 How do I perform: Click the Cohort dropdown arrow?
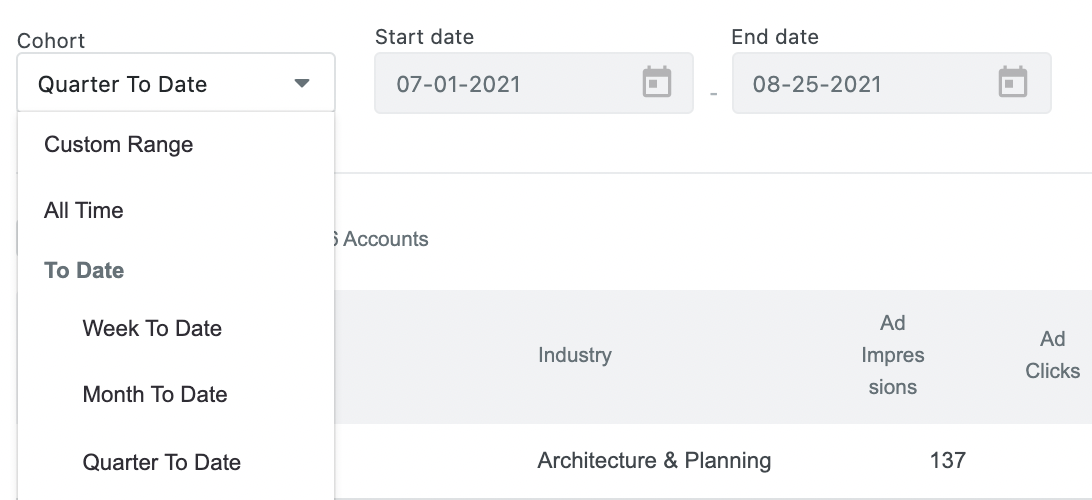pos(302,84)
